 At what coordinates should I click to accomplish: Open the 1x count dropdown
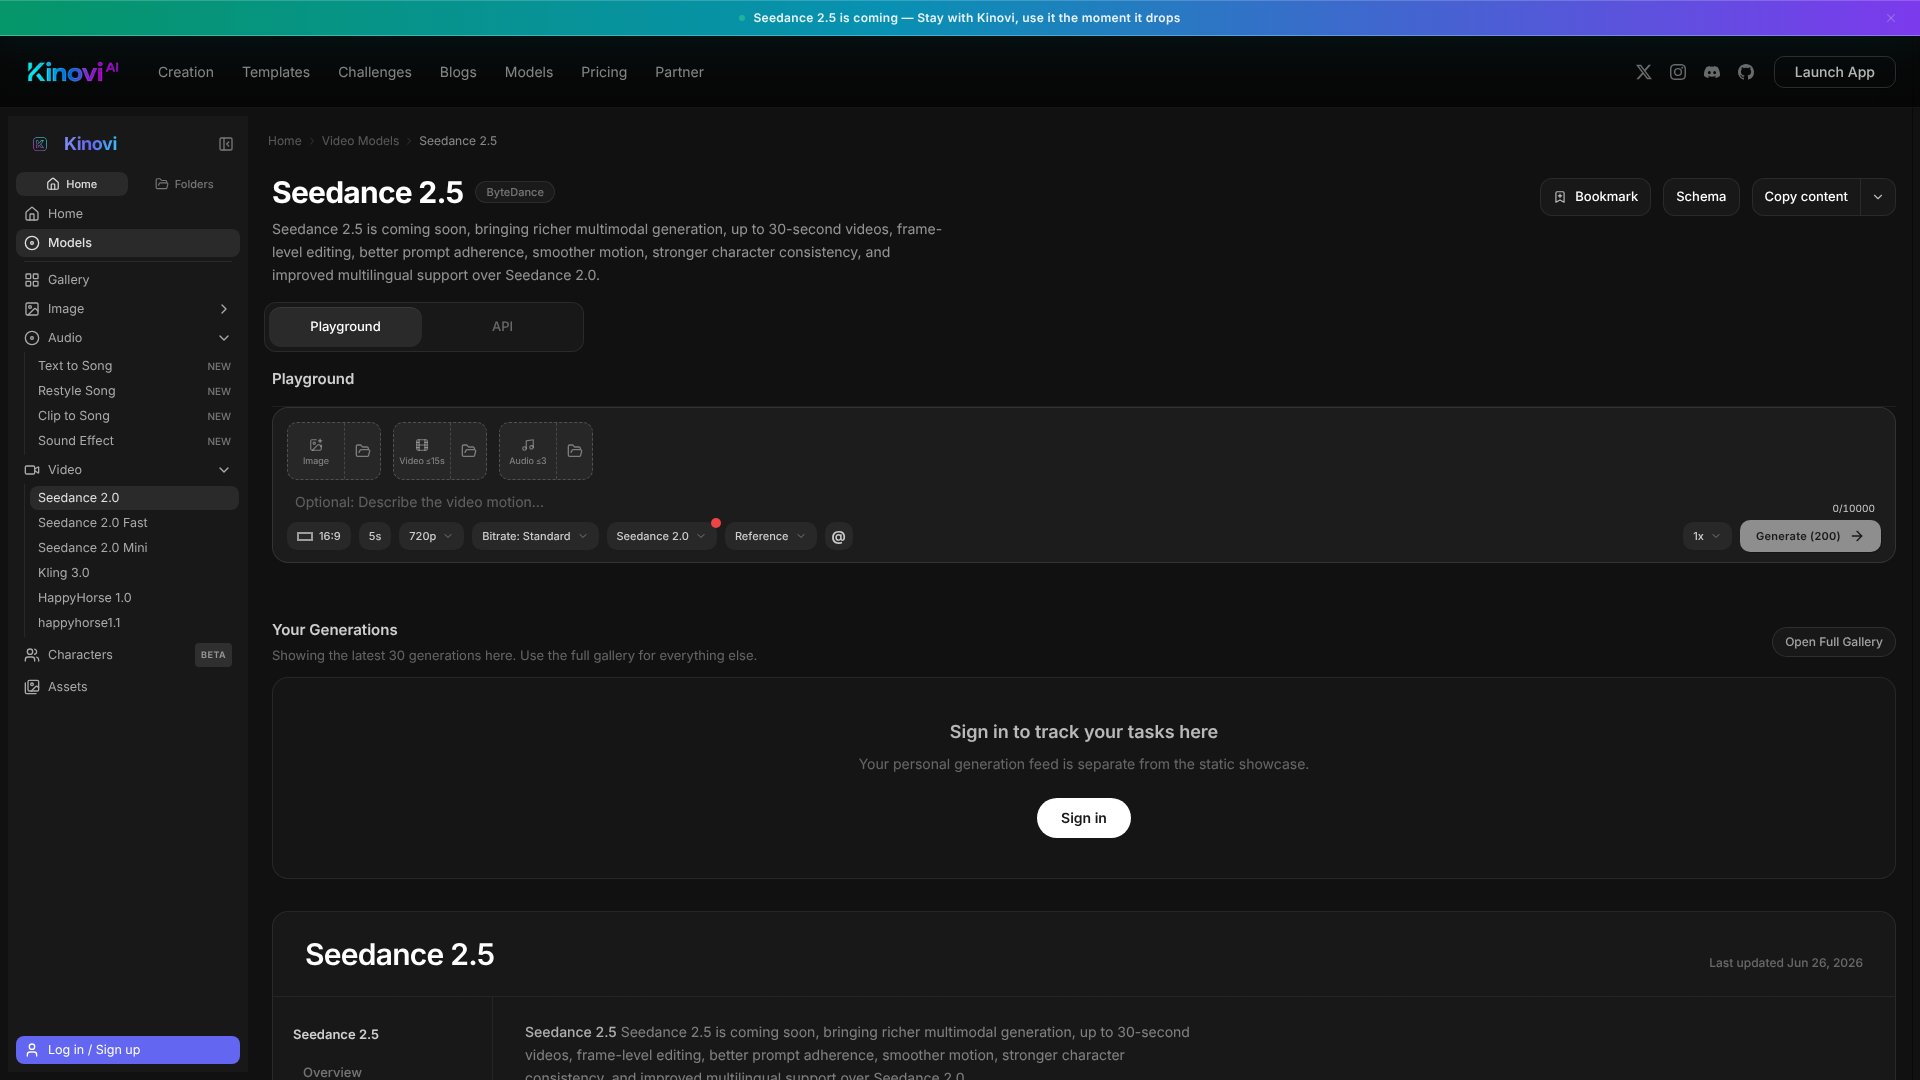[1707, 537]
